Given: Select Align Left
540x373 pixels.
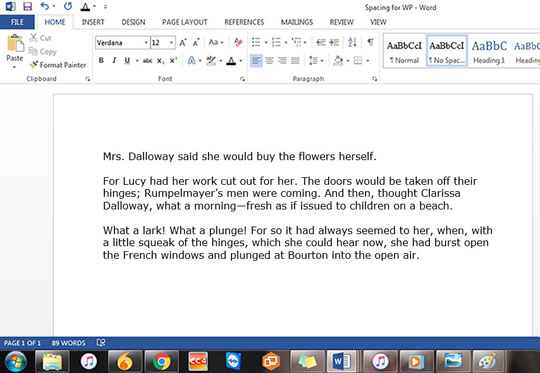Looking at the screenshot, I should [256, 61].
